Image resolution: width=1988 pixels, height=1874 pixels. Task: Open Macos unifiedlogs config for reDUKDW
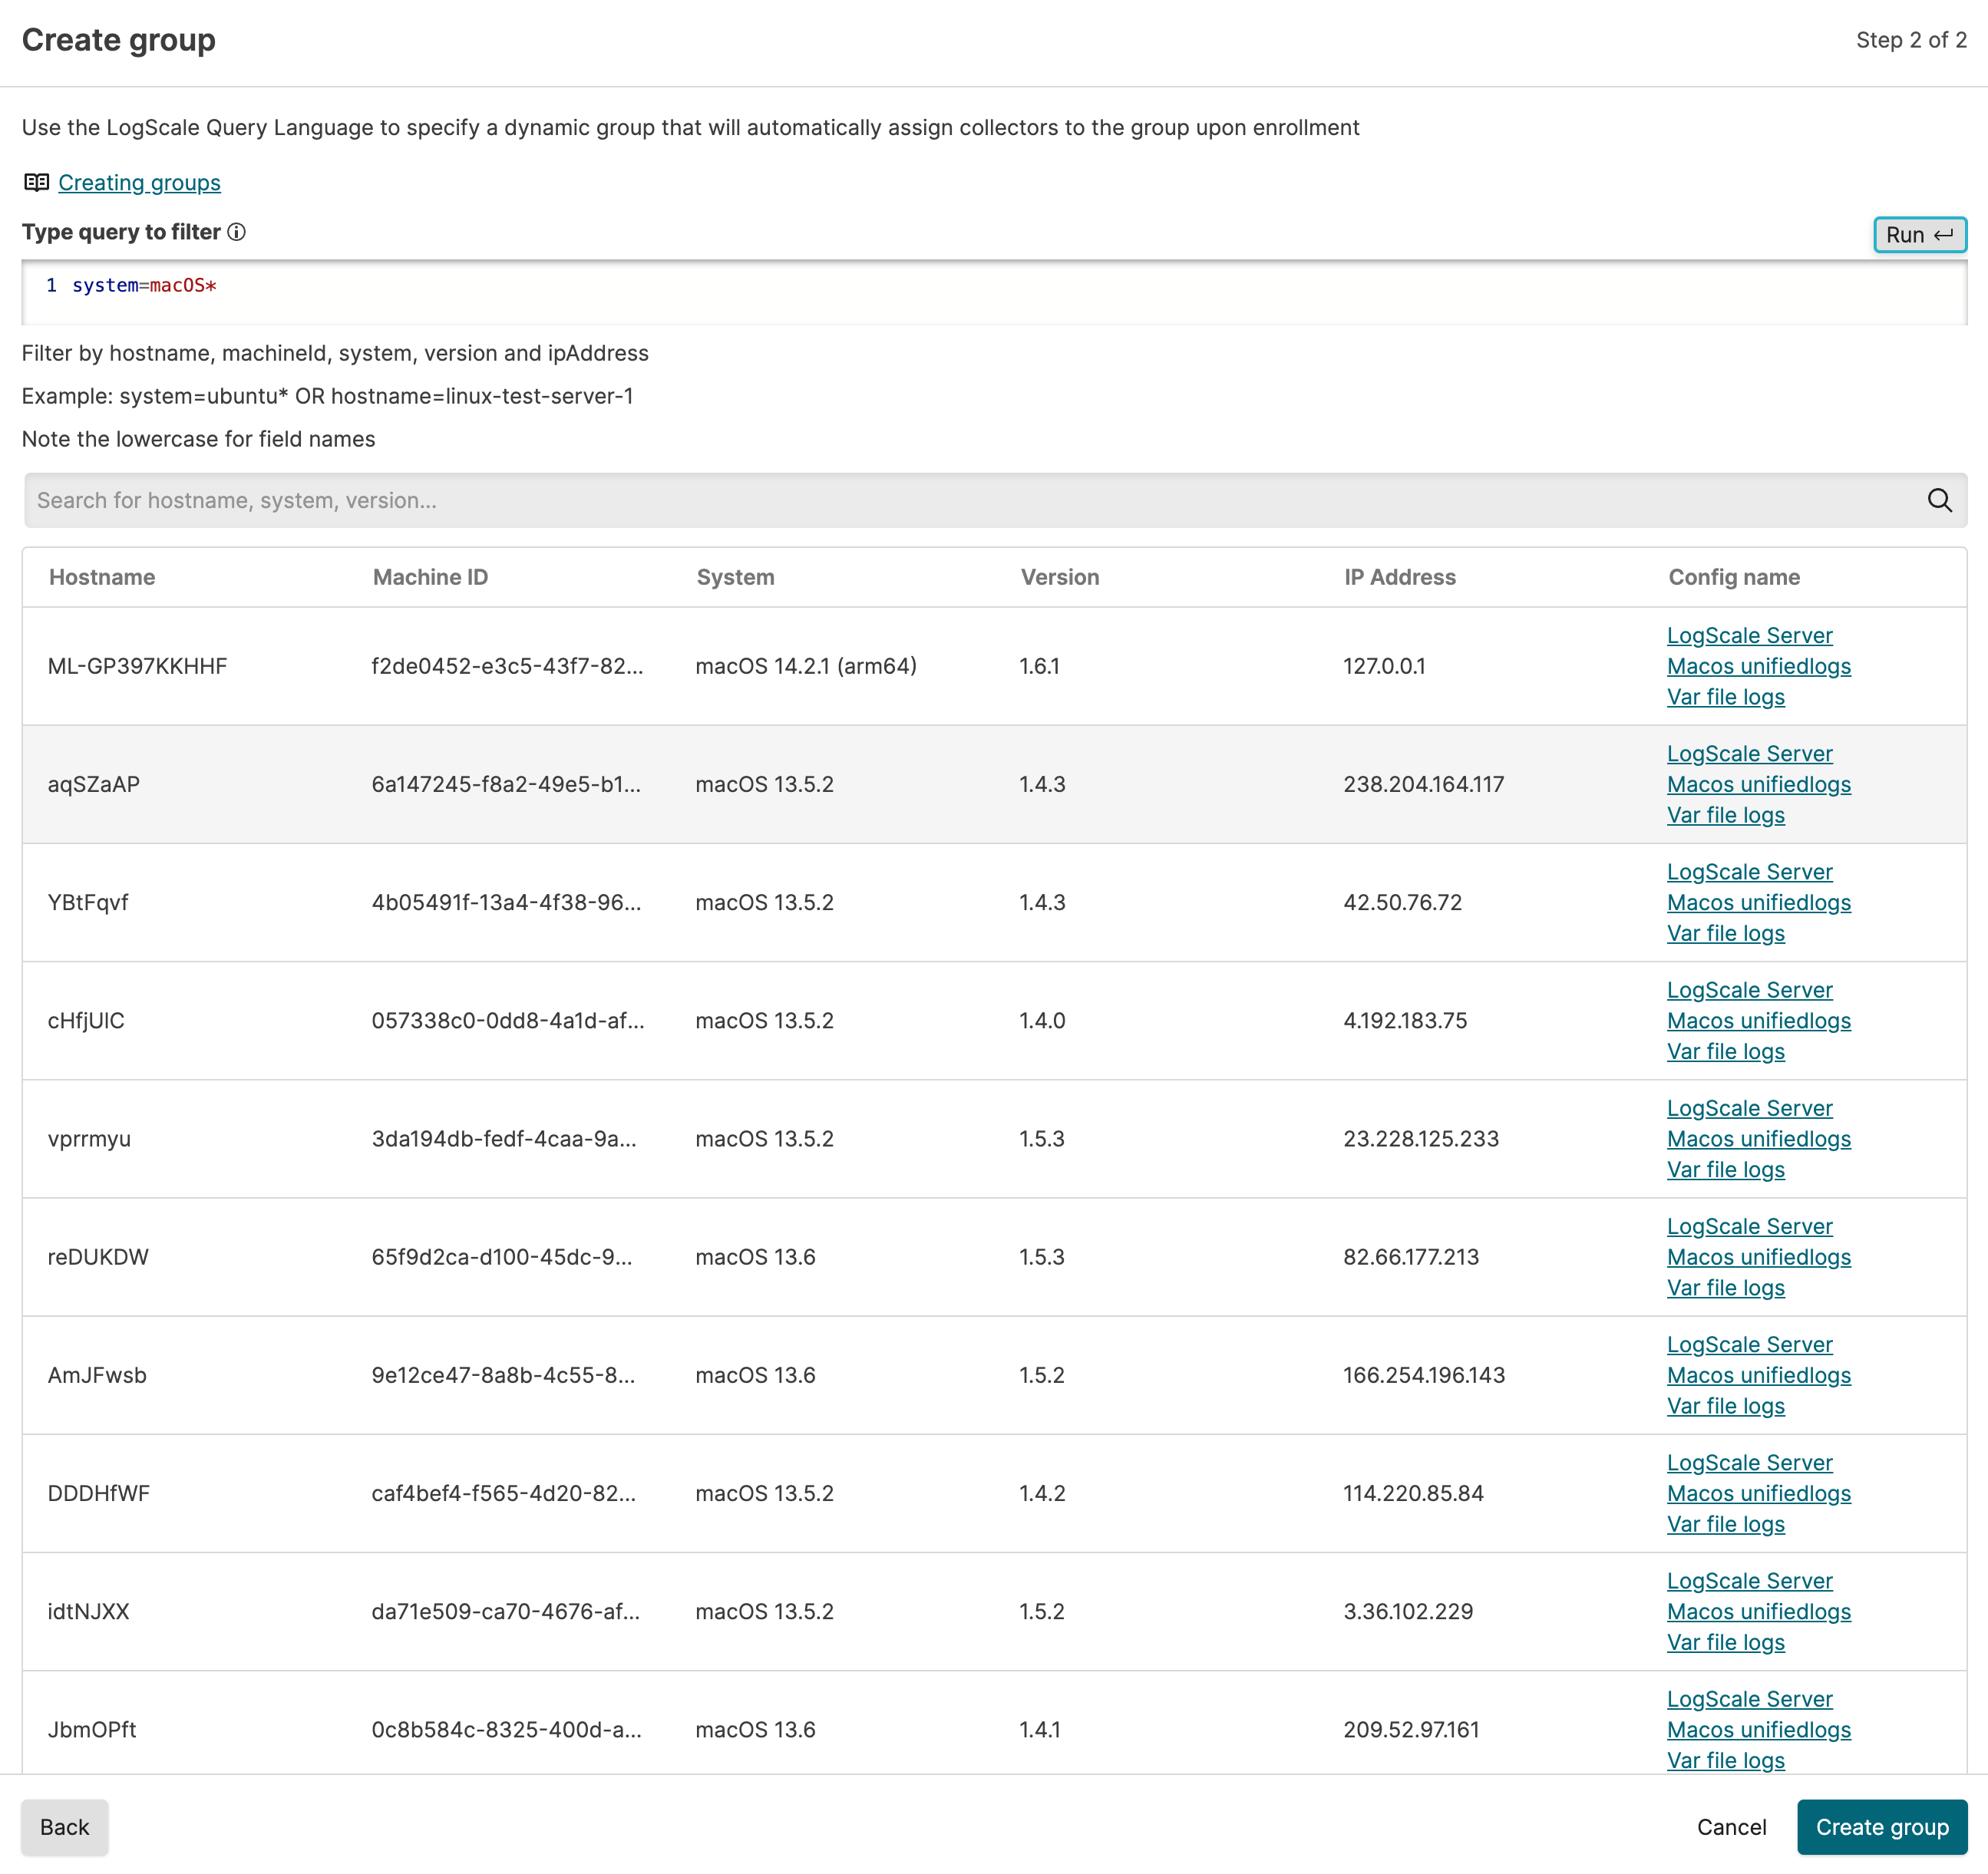pyautogui.click(x=1758, y=1257)
